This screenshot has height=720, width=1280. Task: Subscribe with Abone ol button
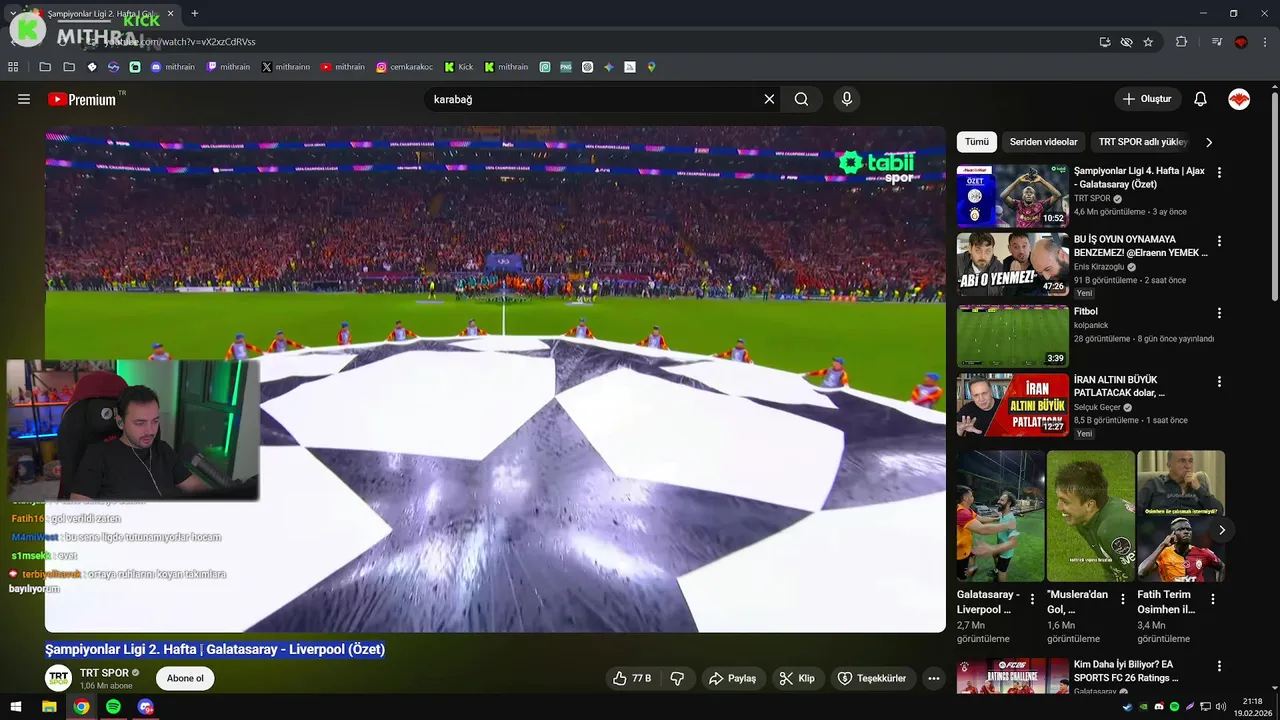coord(185,678)
